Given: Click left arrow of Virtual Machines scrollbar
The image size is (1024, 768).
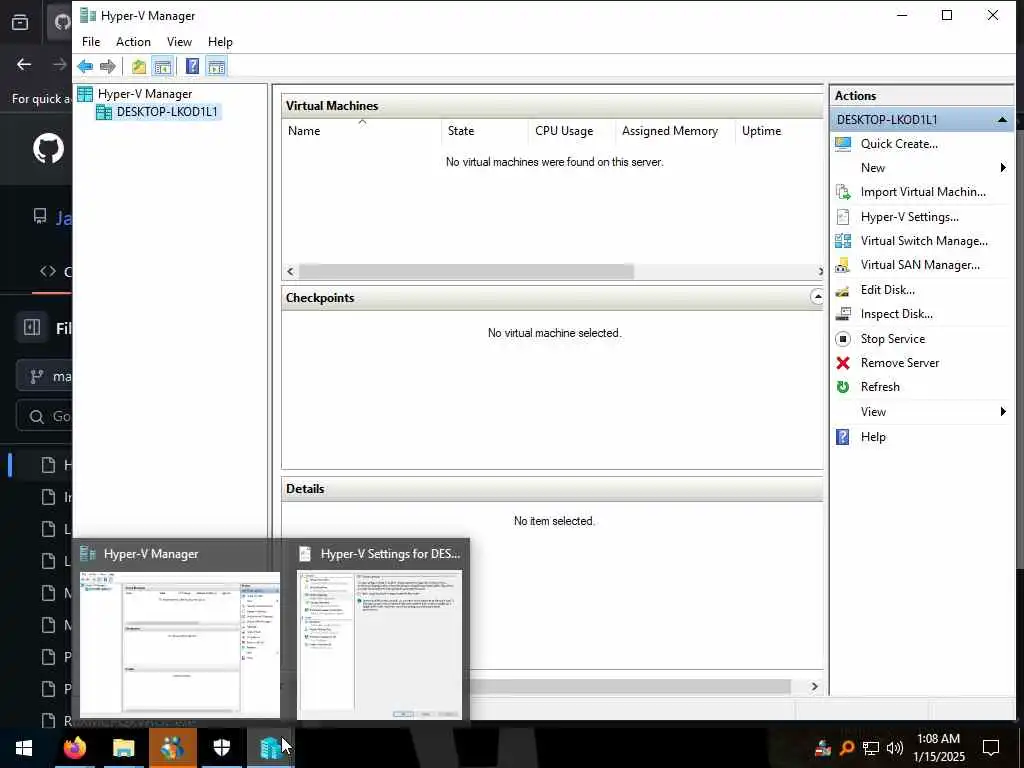Looking at the screenshot, I should (x=290, y=271).
